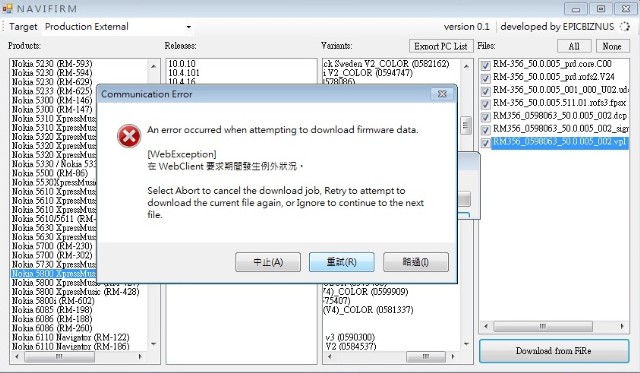Click Products horizontal scroll right arrow
Image resolution: width=640 pixels, height=373 pixels.
pos(140,357)
